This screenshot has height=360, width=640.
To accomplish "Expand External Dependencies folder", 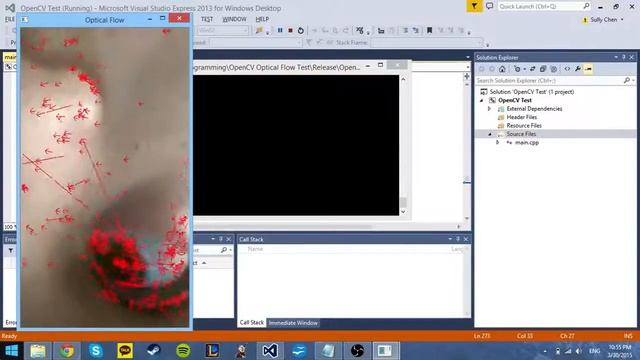I will (489, 109).
